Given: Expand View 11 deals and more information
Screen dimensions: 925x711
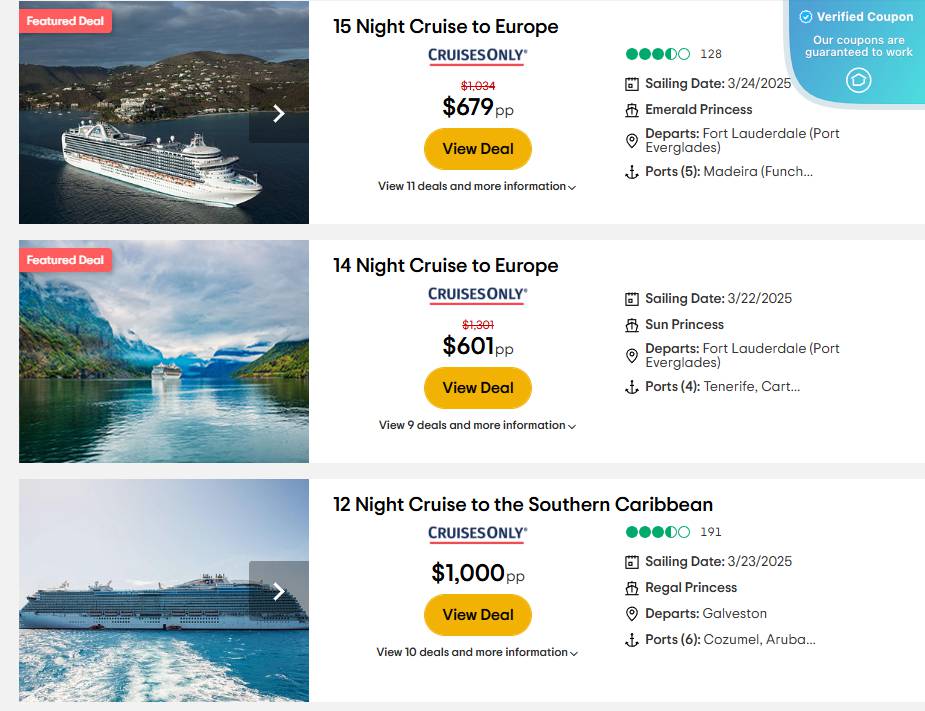Looking at the screenshot, I should [477, 186].
